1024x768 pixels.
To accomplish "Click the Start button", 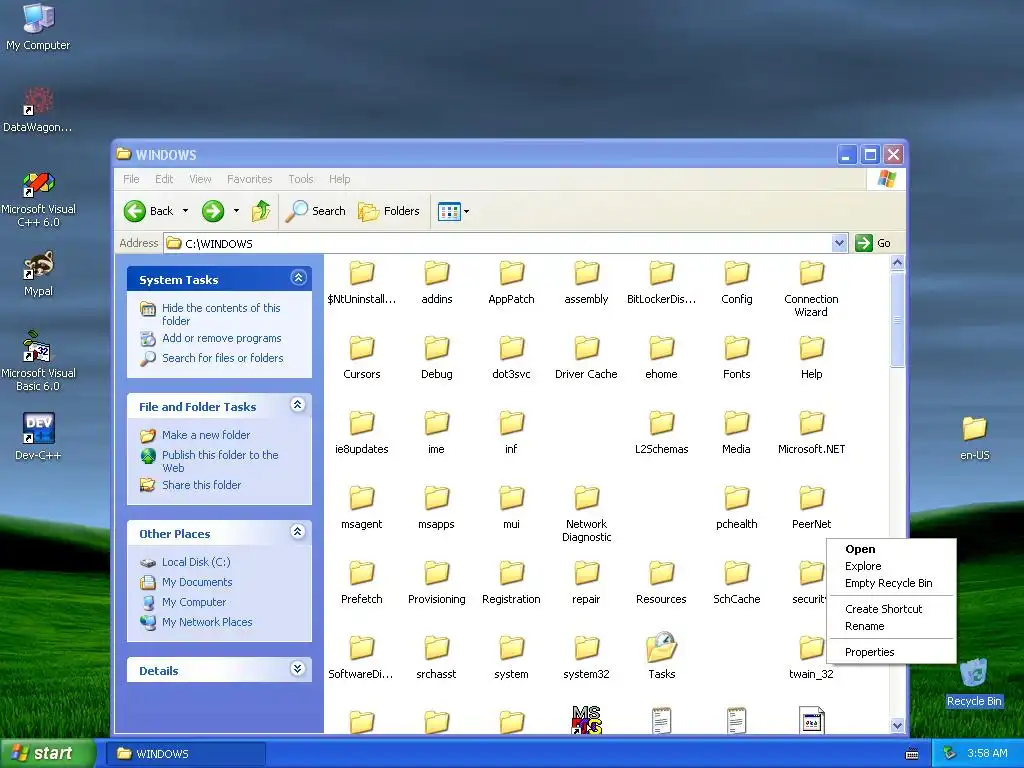I will click(x=47, y=753).
